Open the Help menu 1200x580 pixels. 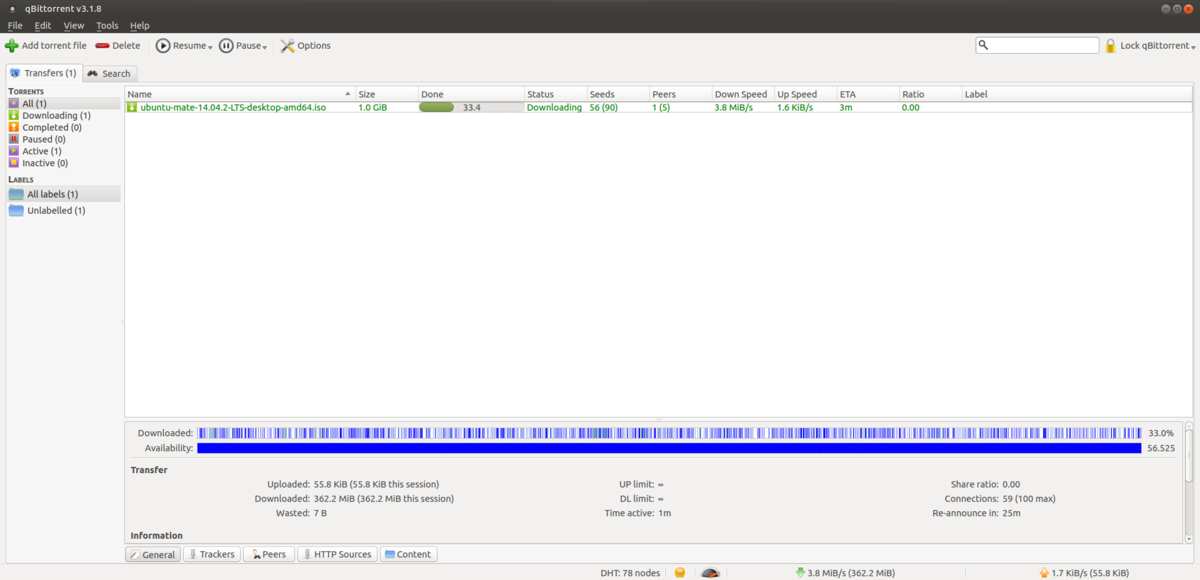tap(140, 25)
